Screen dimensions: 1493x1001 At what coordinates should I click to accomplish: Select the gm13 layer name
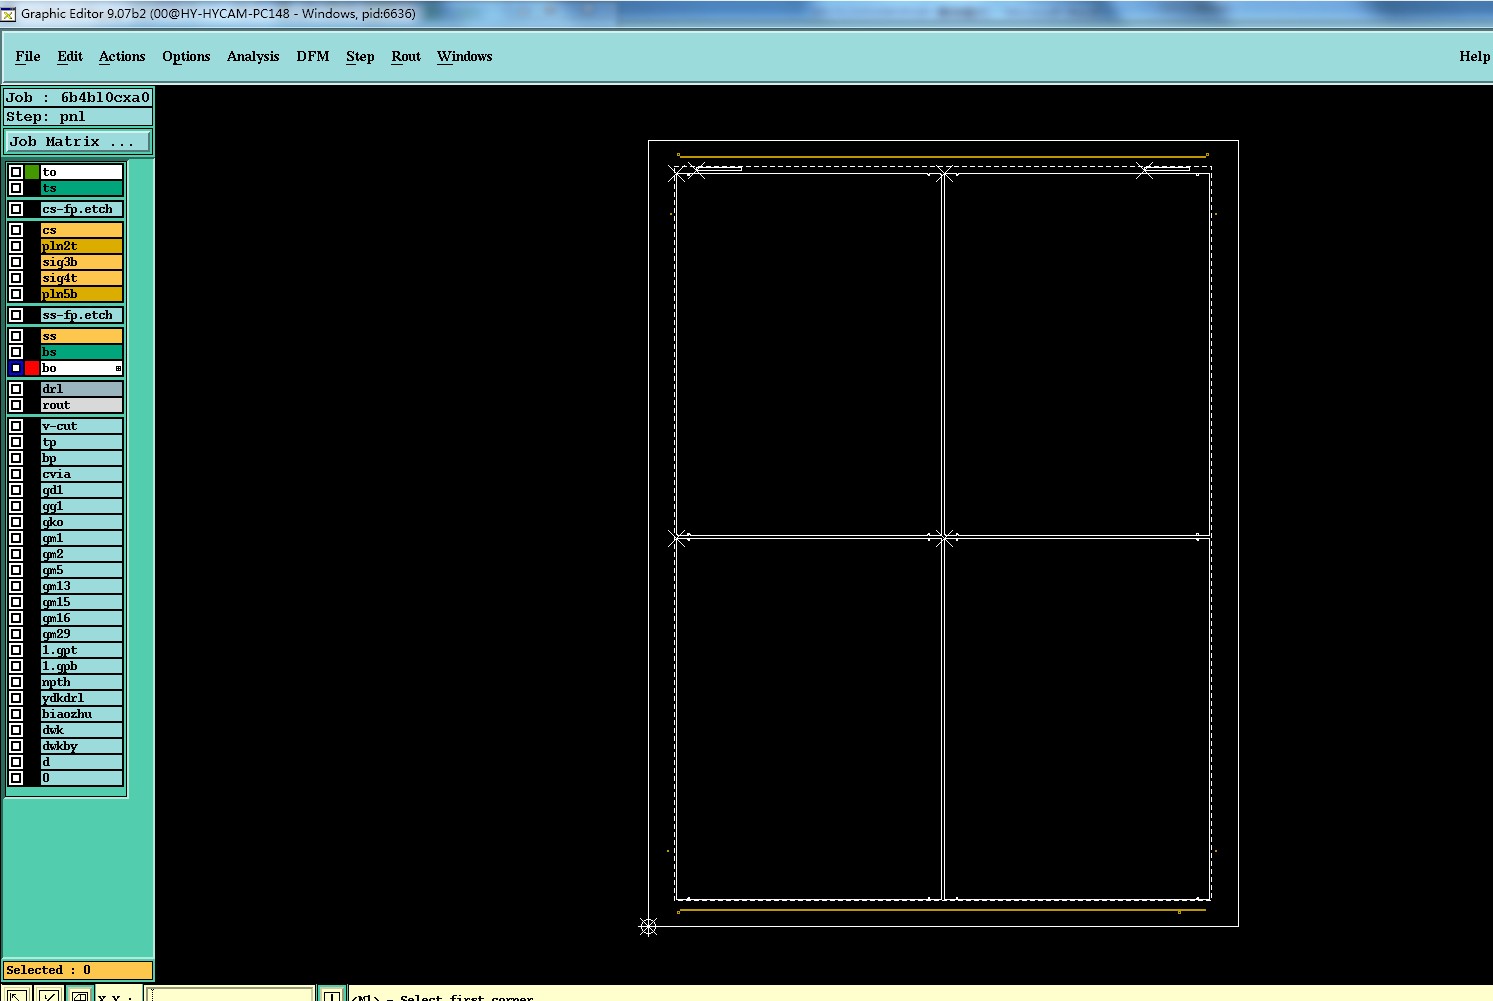pyautogui.click(x=81, y=586)
